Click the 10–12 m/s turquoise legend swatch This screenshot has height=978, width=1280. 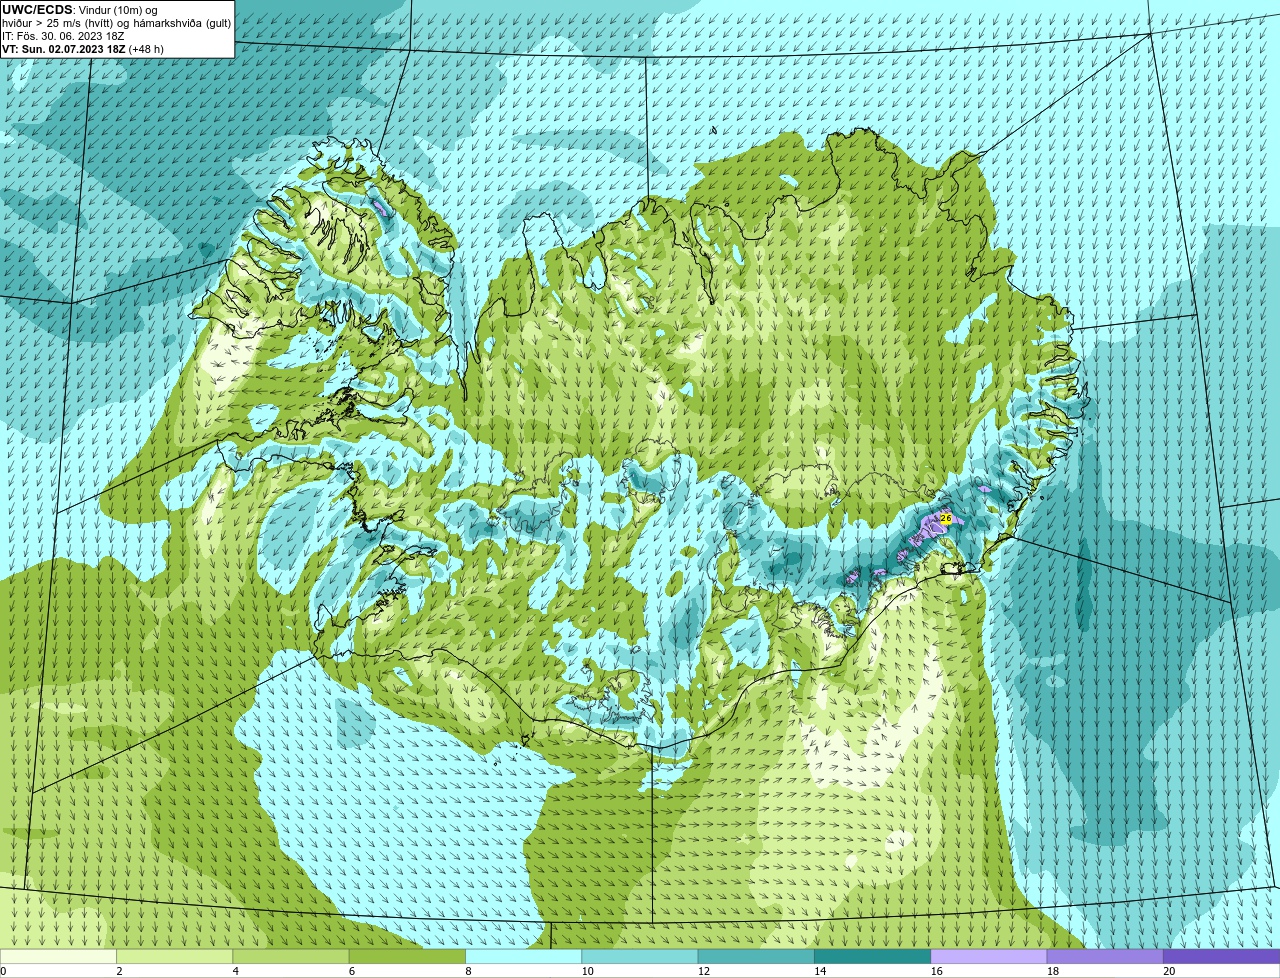(640, 956)
